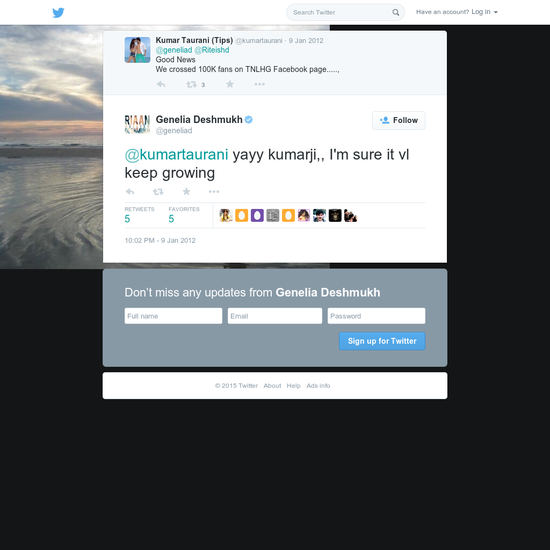Image resolution: width=550 pixels, height=550 pixels.
Task: View the 5 favorites list
Action: [184, 215]
